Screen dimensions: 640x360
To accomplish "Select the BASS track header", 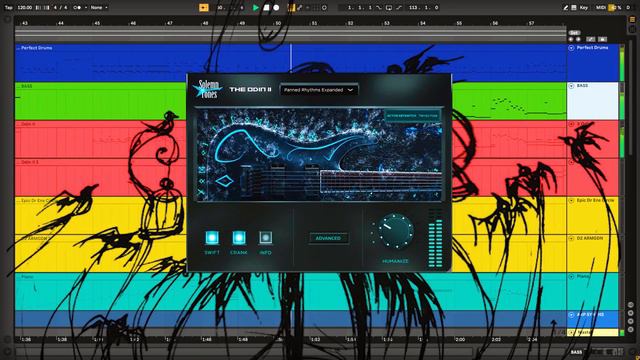I will click(593, 101).
